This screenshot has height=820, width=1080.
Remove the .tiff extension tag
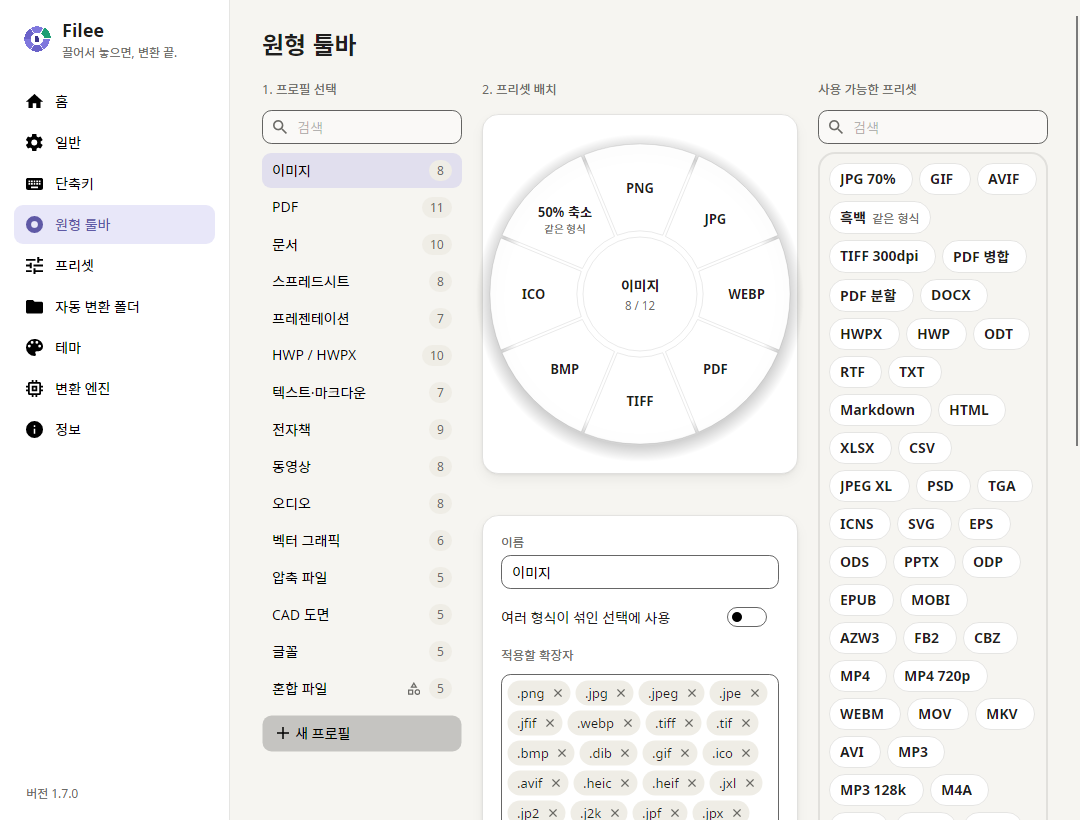(689, 723)
